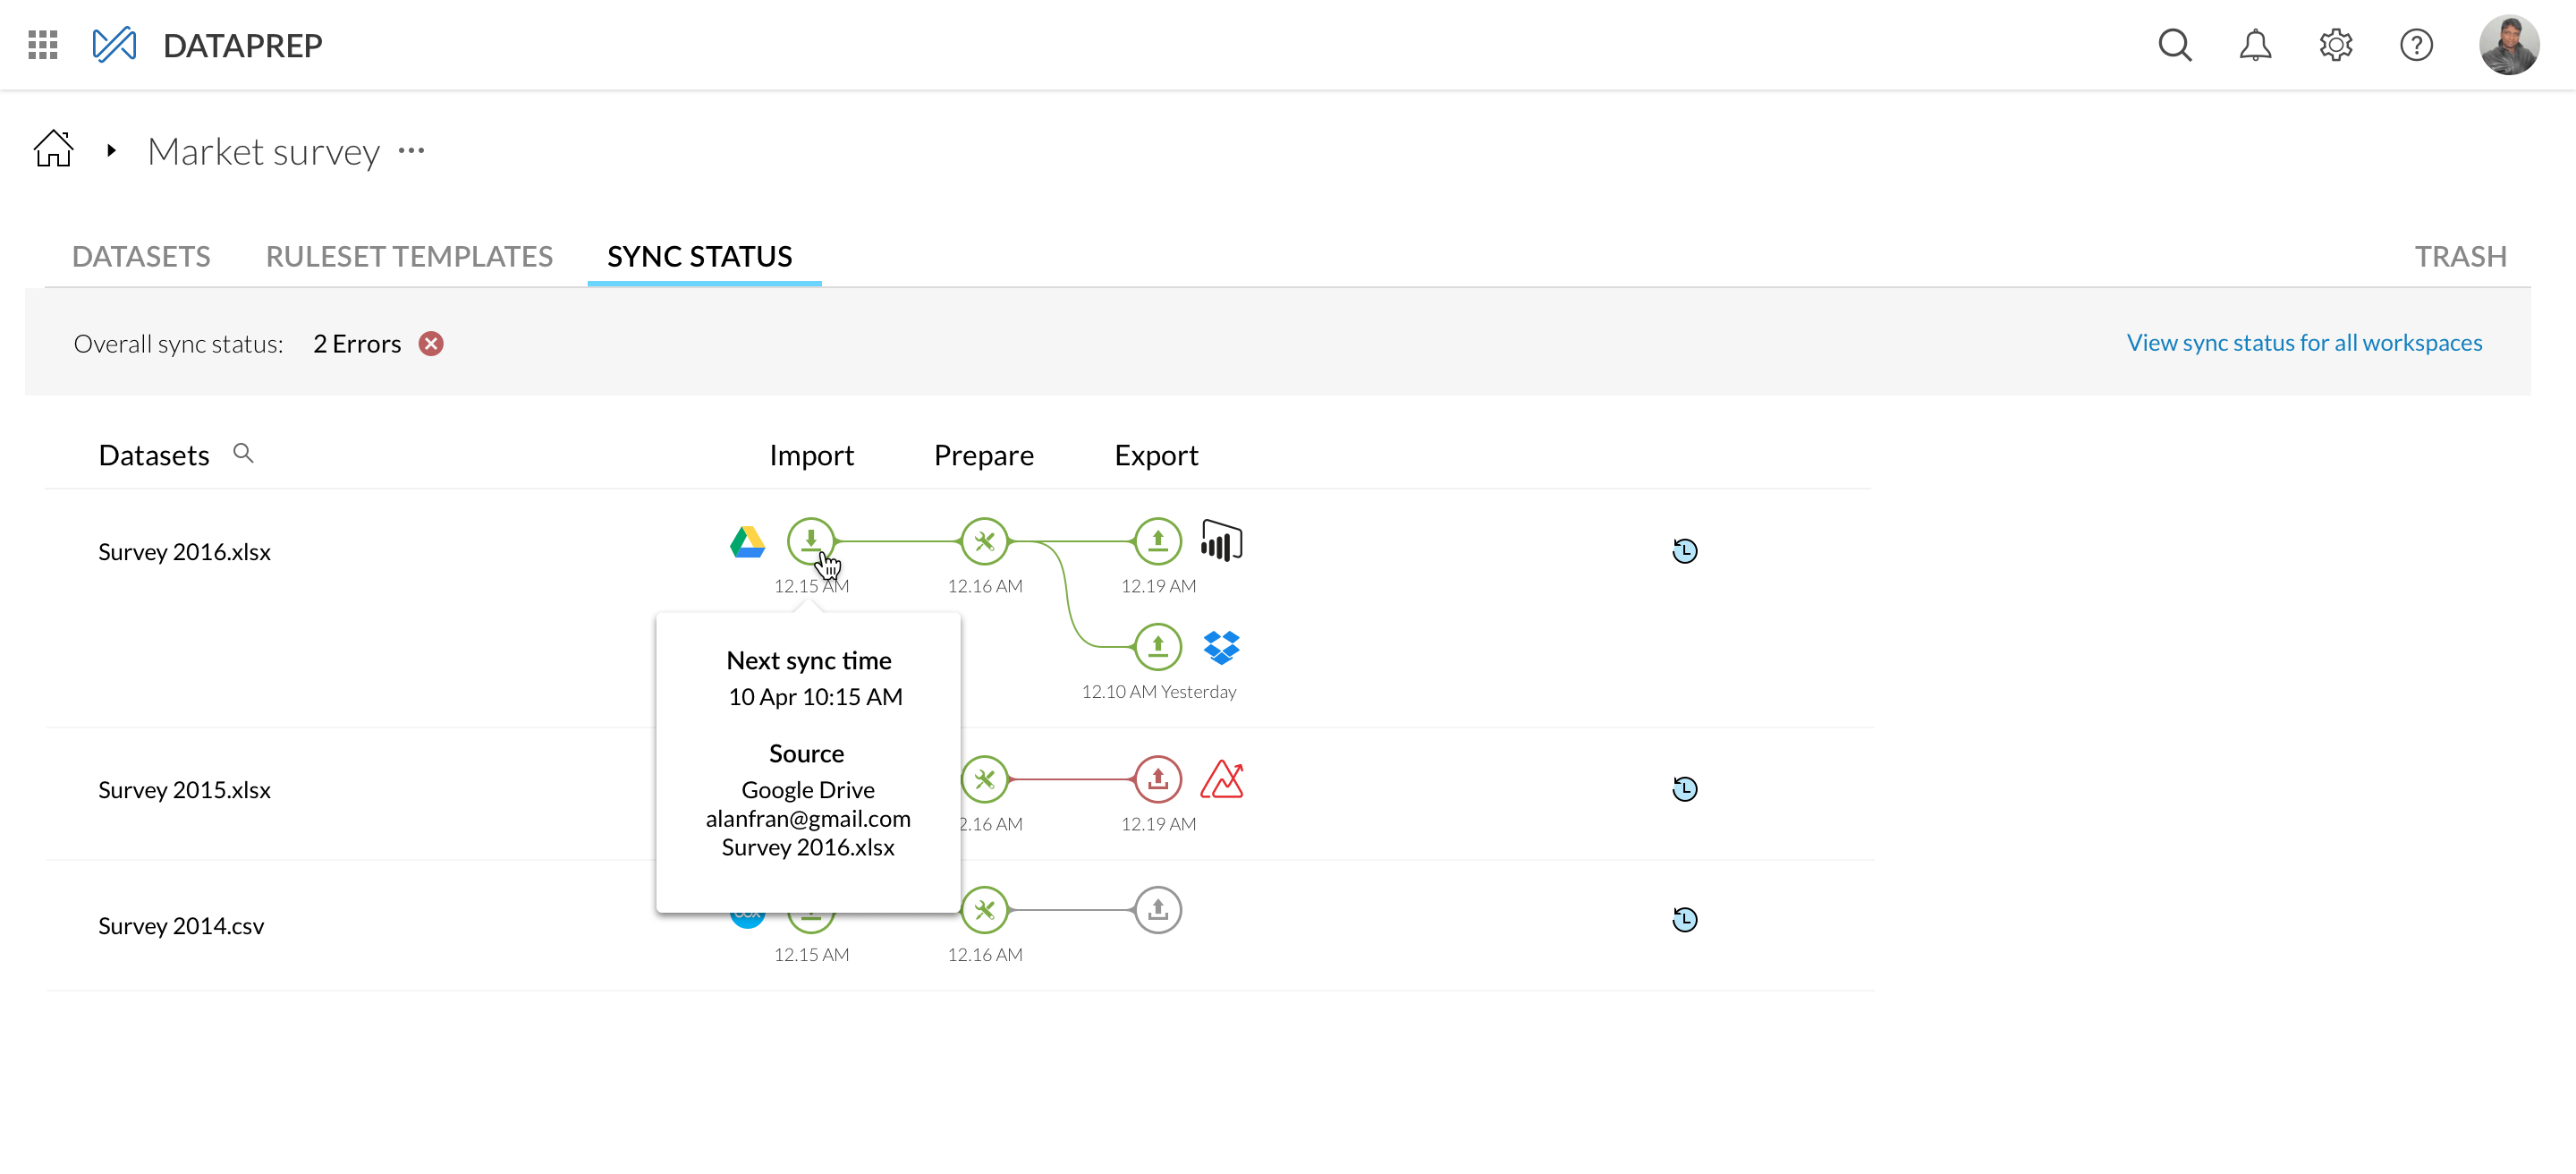Click the notifications bell icon
2576x1174 pixels.
pos(2254,45)
